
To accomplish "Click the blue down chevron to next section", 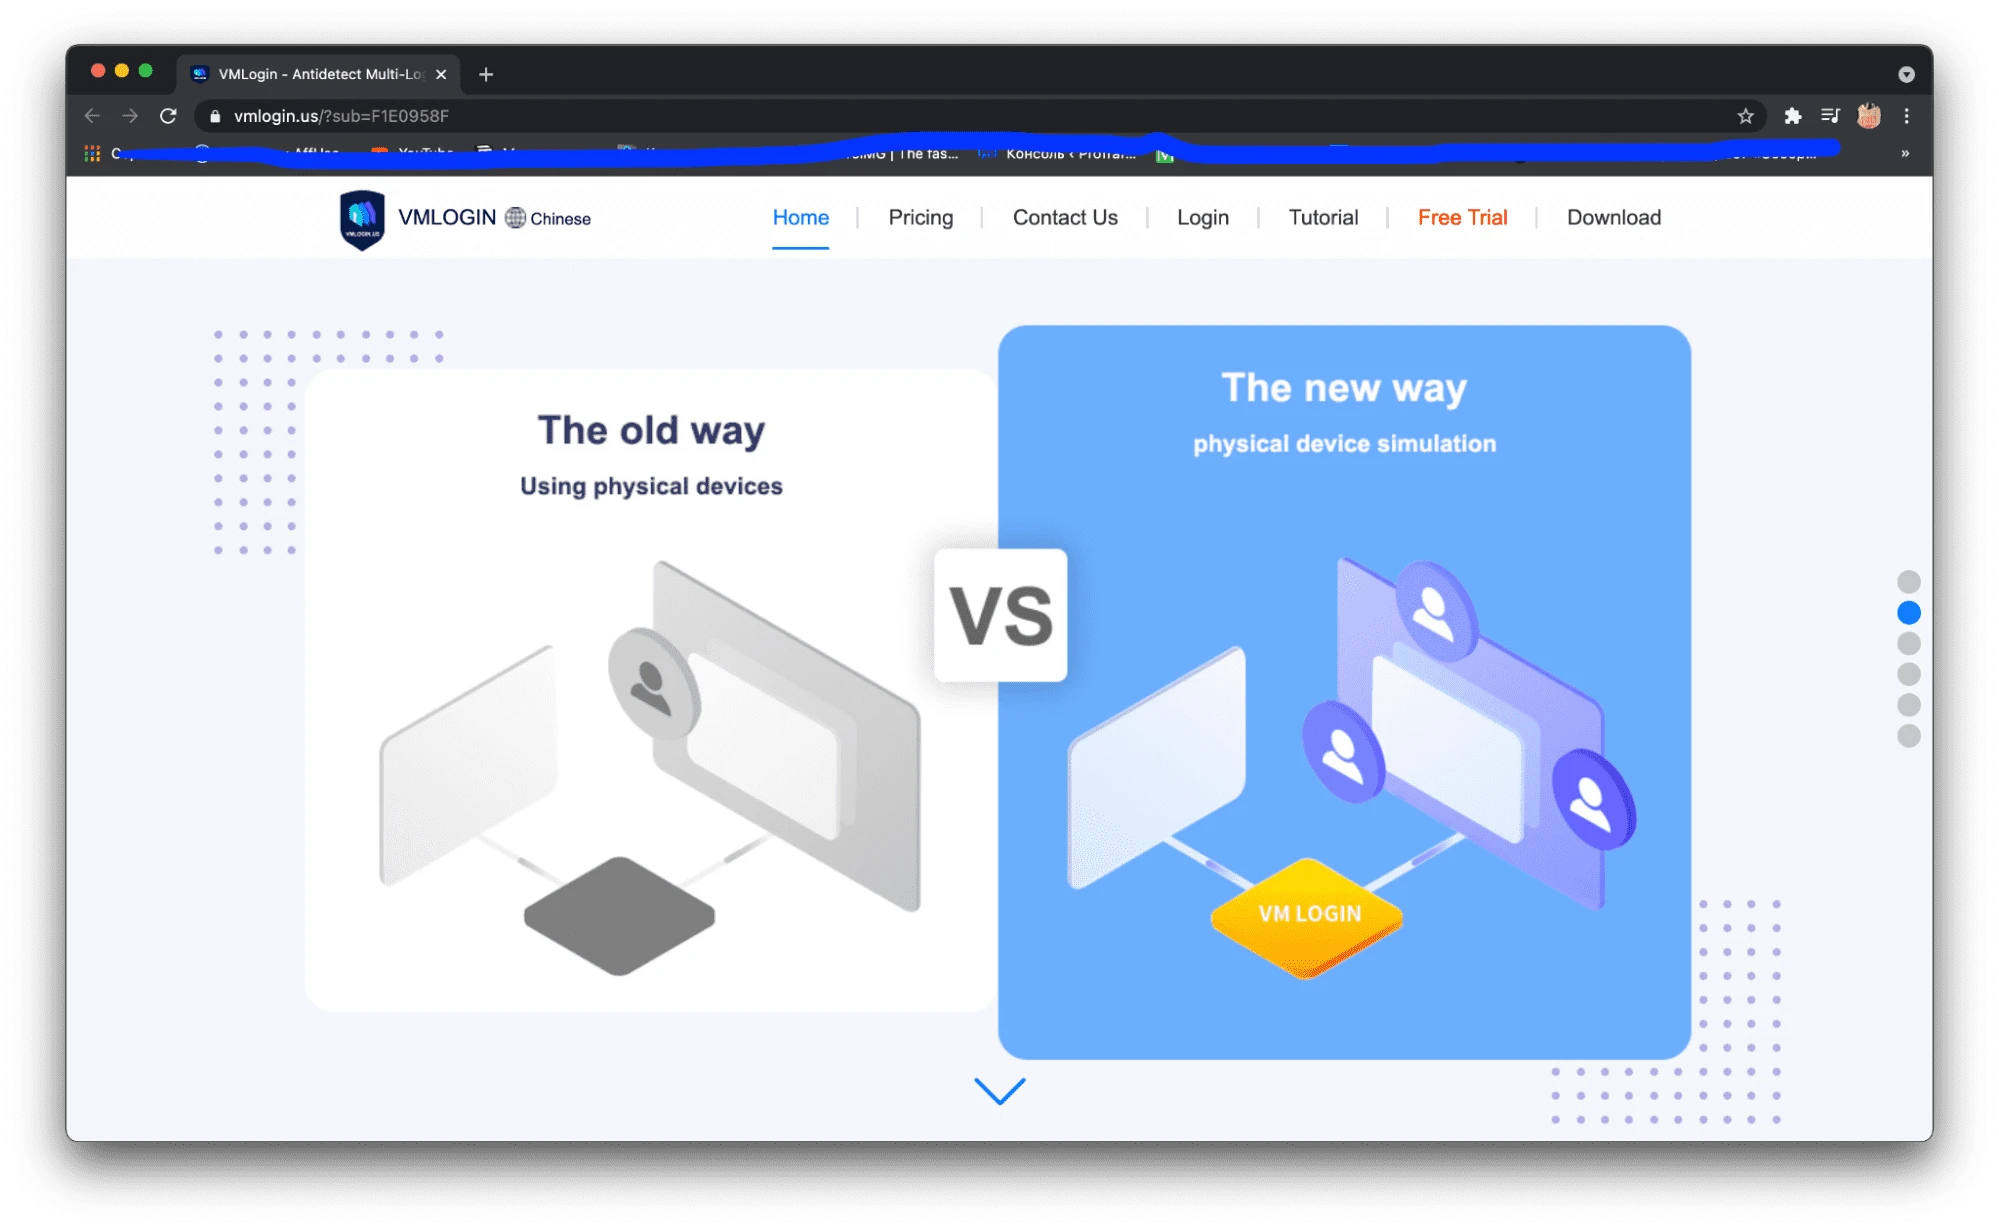I will coord(999,1090).
